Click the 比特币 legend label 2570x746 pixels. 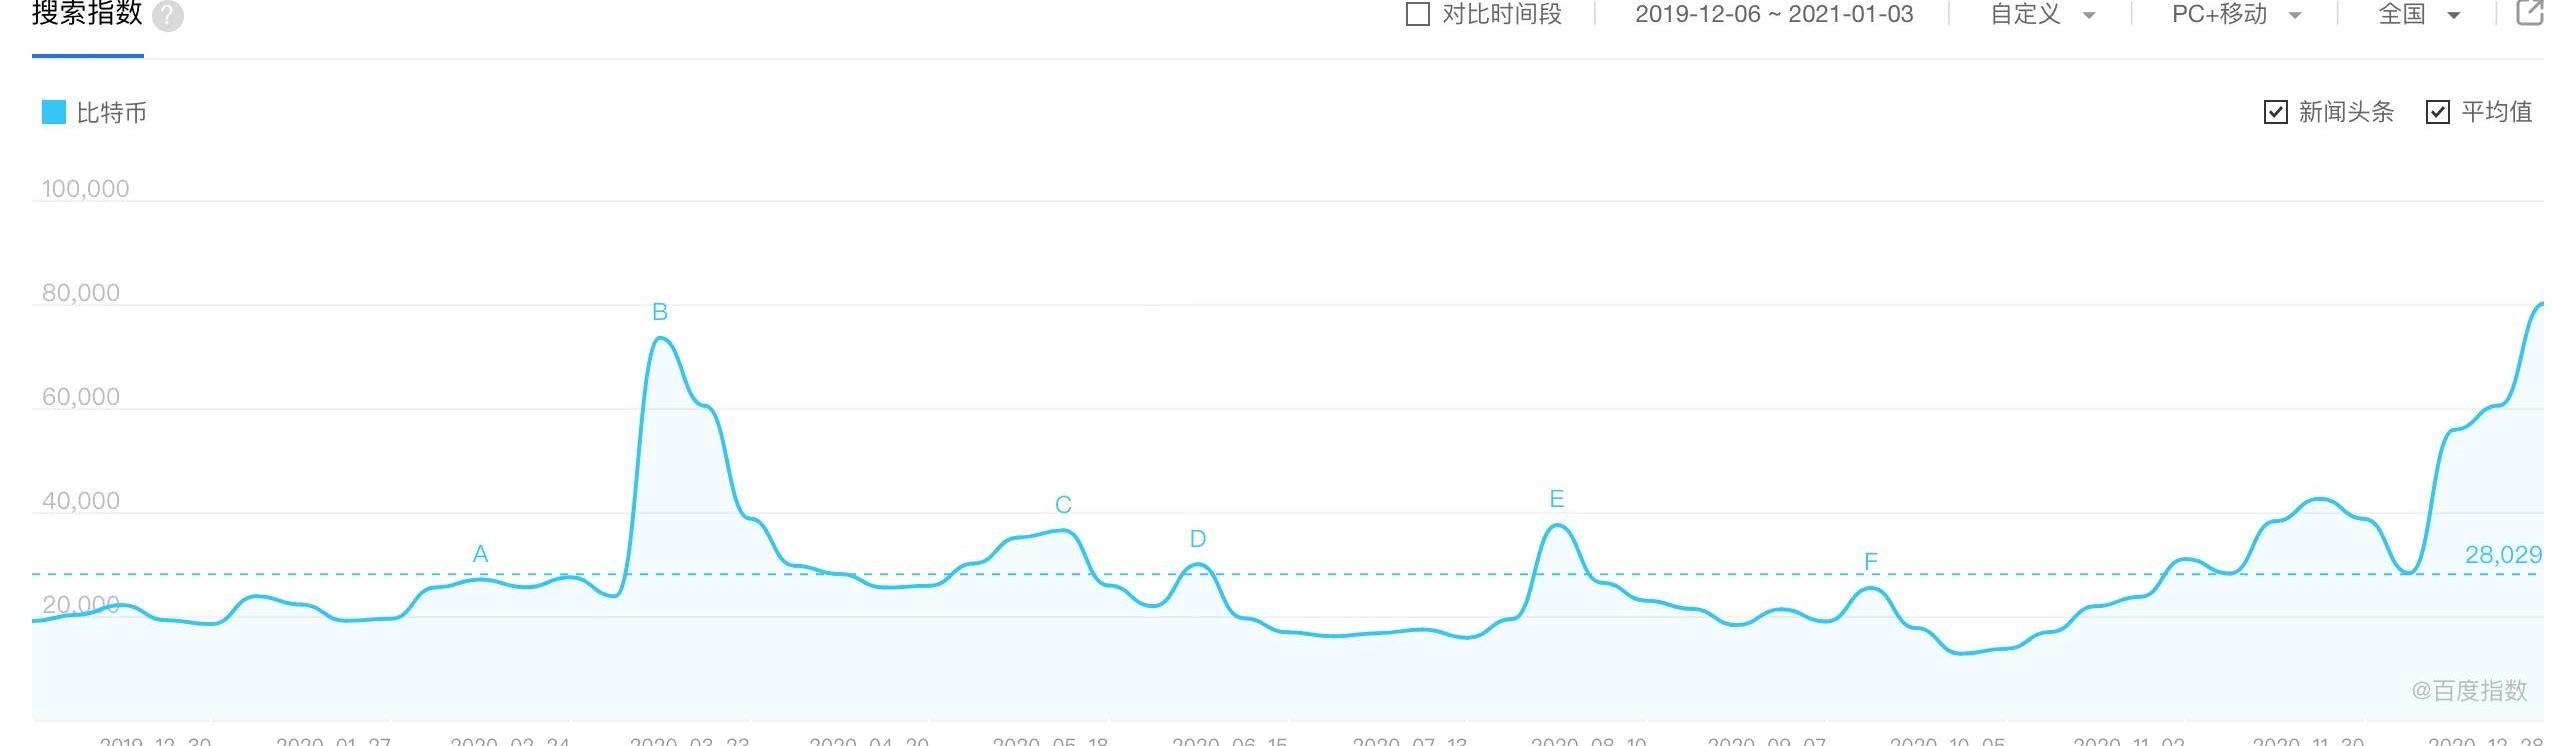point(112,112)
